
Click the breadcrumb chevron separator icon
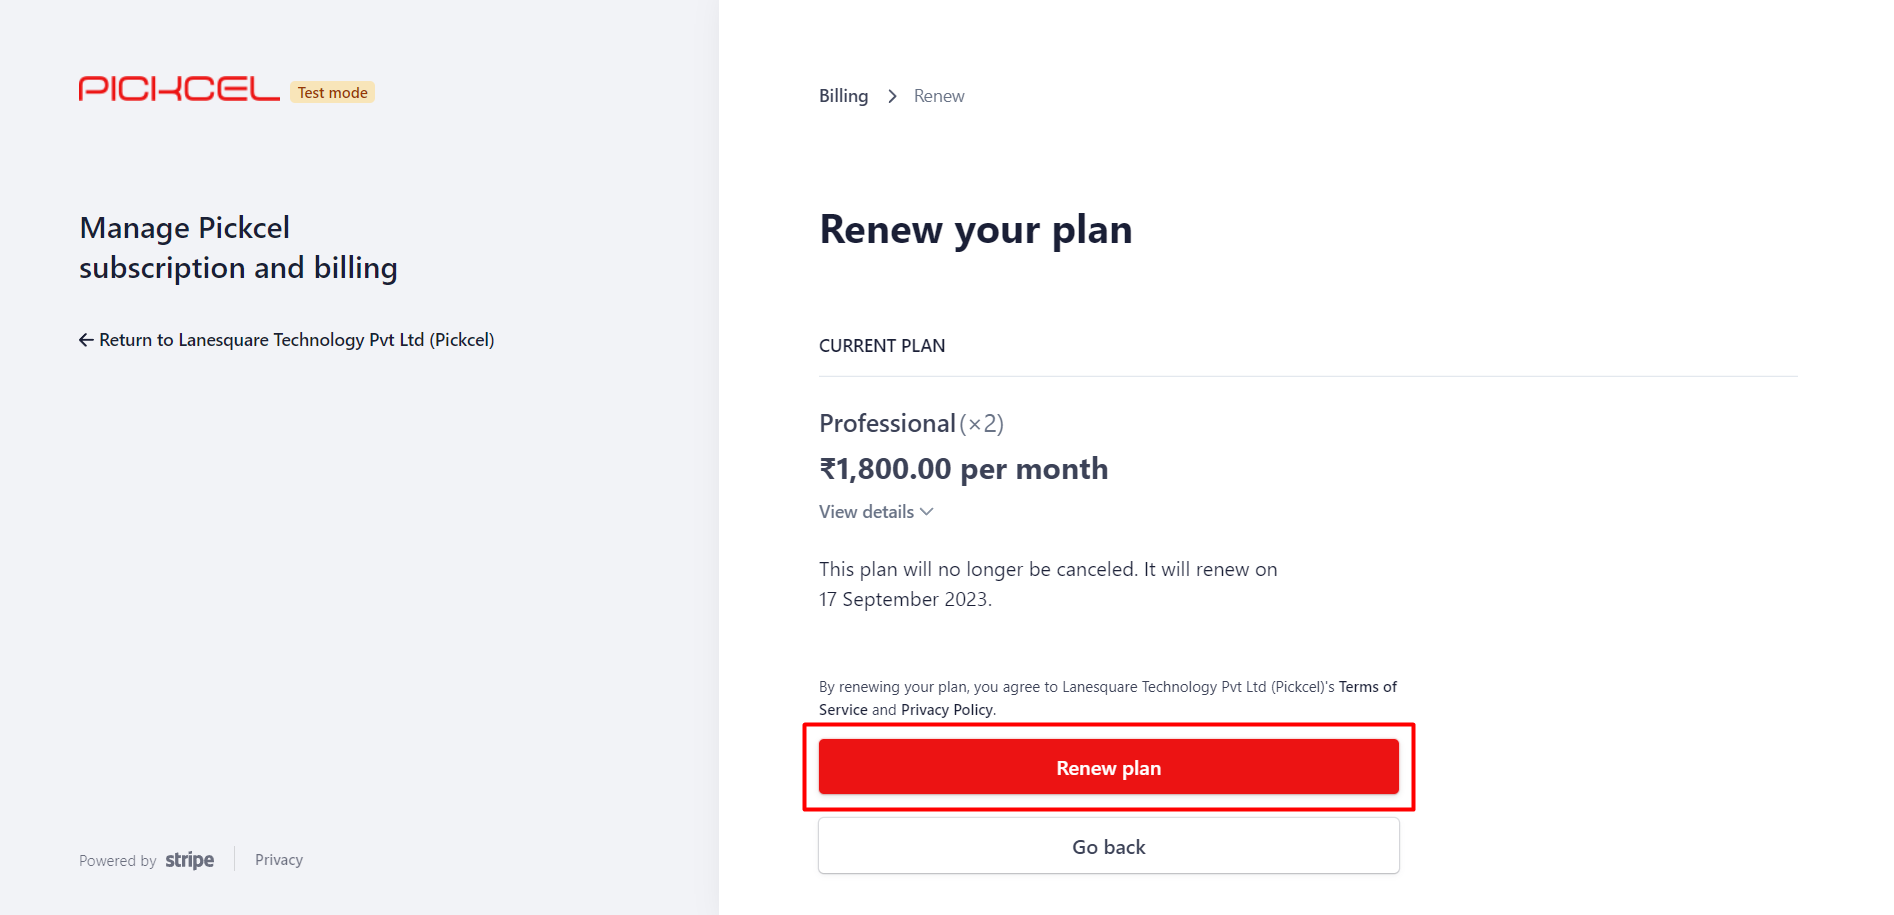[x=892, y=96]
